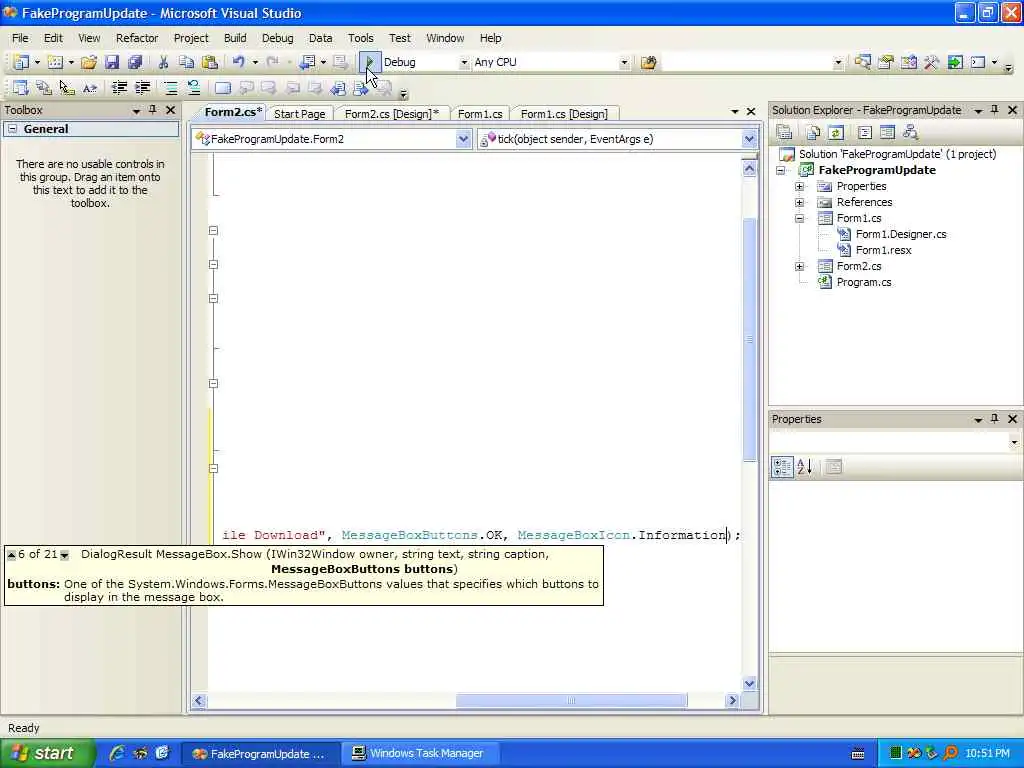Click FakeProgramUpdate taskbar button
This screenshot has height=768, width=1024.
pyautogui.click(x=261, y=753)
